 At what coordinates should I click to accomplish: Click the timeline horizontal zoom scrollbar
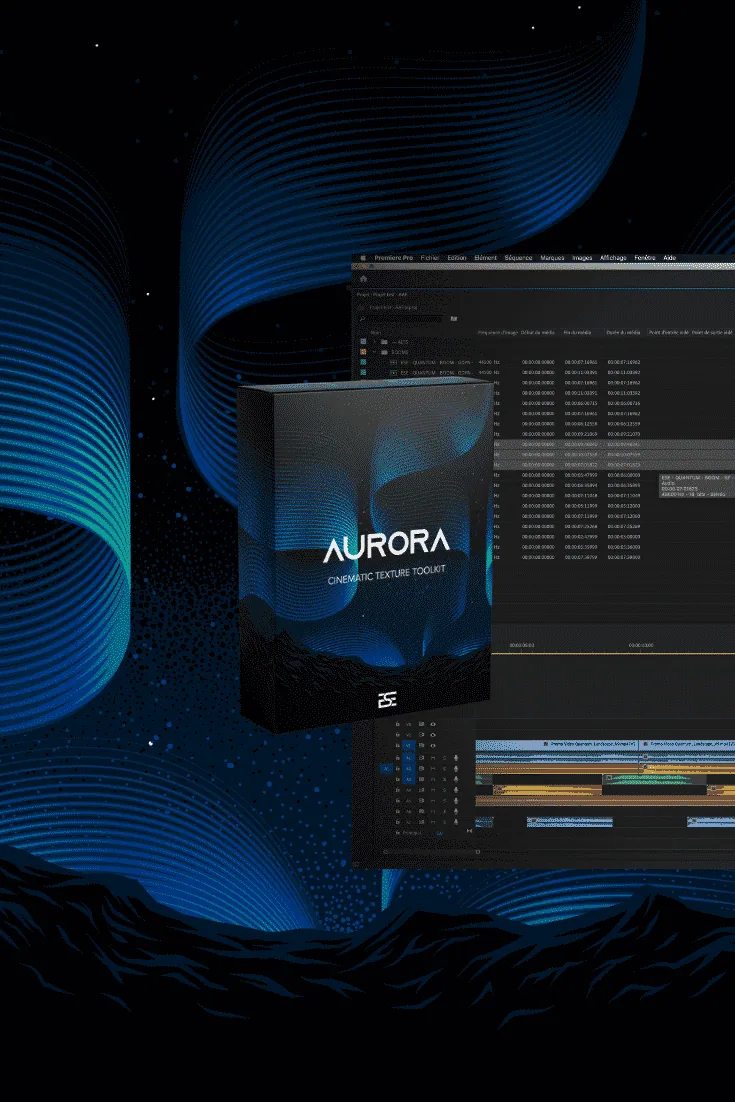[x=431, y=852]
